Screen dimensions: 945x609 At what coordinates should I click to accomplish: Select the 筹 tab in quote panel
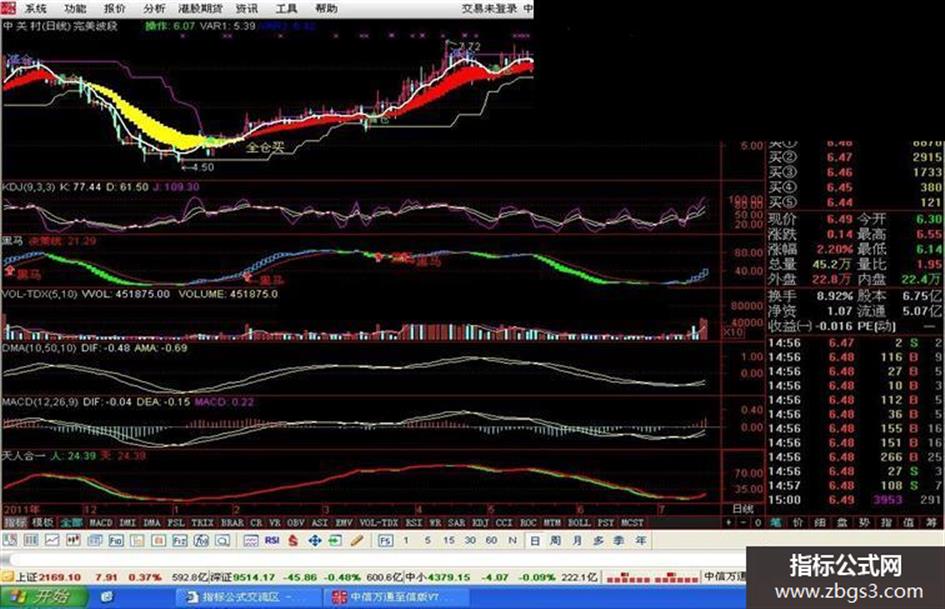coord(931,523)
